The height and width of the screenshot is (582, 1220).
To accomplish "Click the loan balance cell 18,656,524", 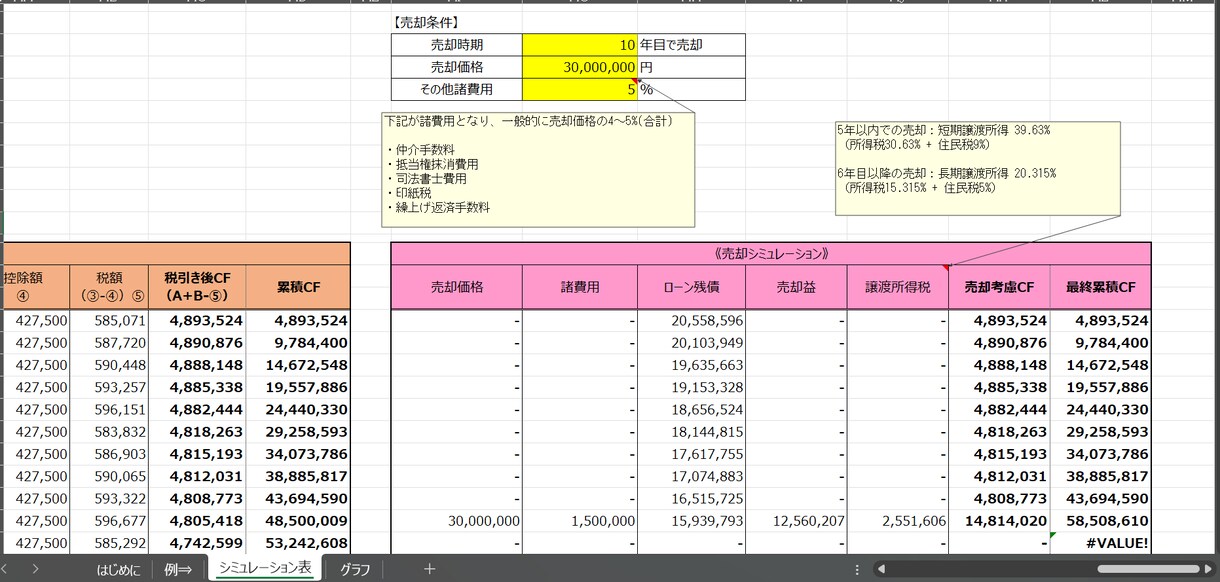I will point(691,409).
